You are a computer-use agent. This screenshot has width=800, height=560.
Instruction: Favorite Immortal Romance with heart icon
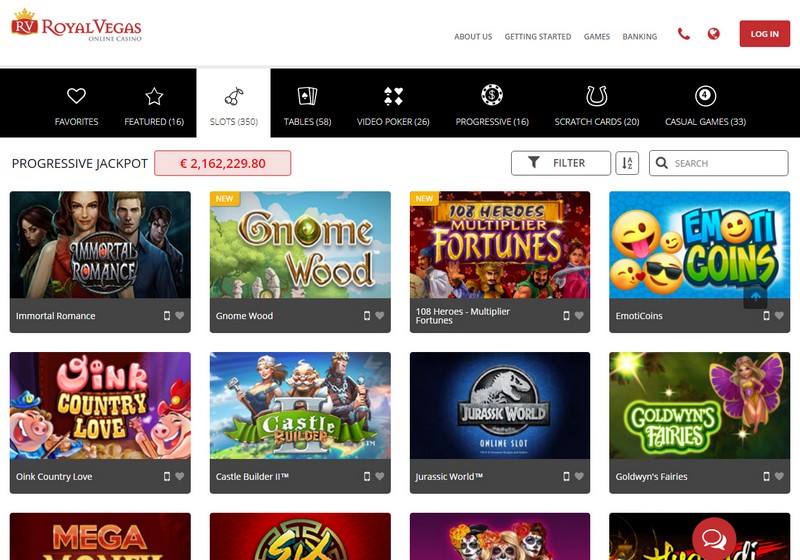pyautogui.click(x=180, y=316)
